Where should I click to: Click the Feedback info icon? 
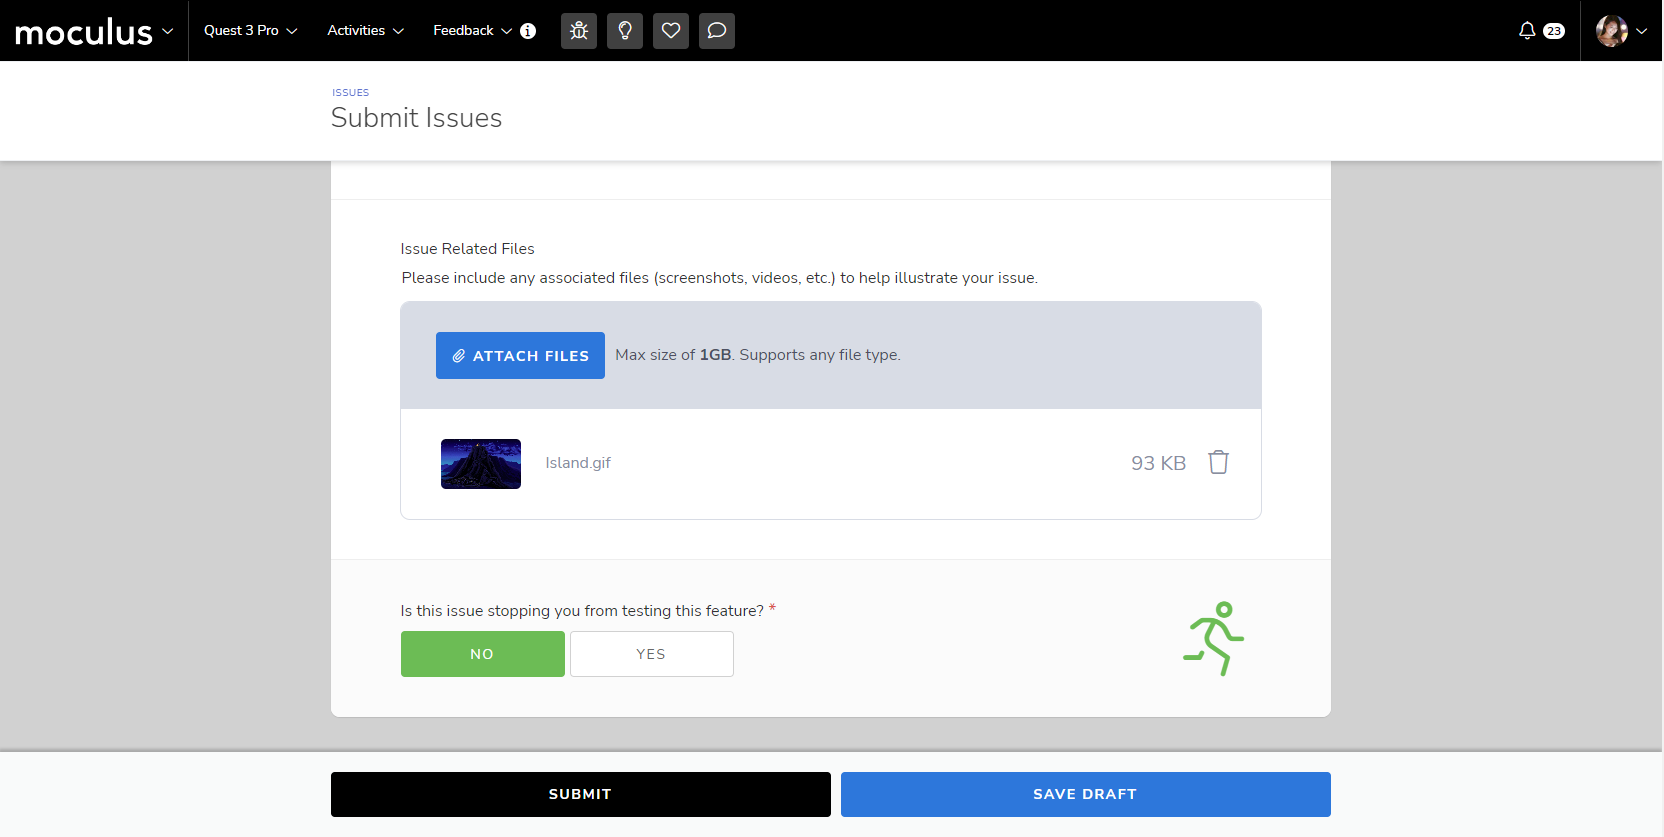[x=528, y=31]
